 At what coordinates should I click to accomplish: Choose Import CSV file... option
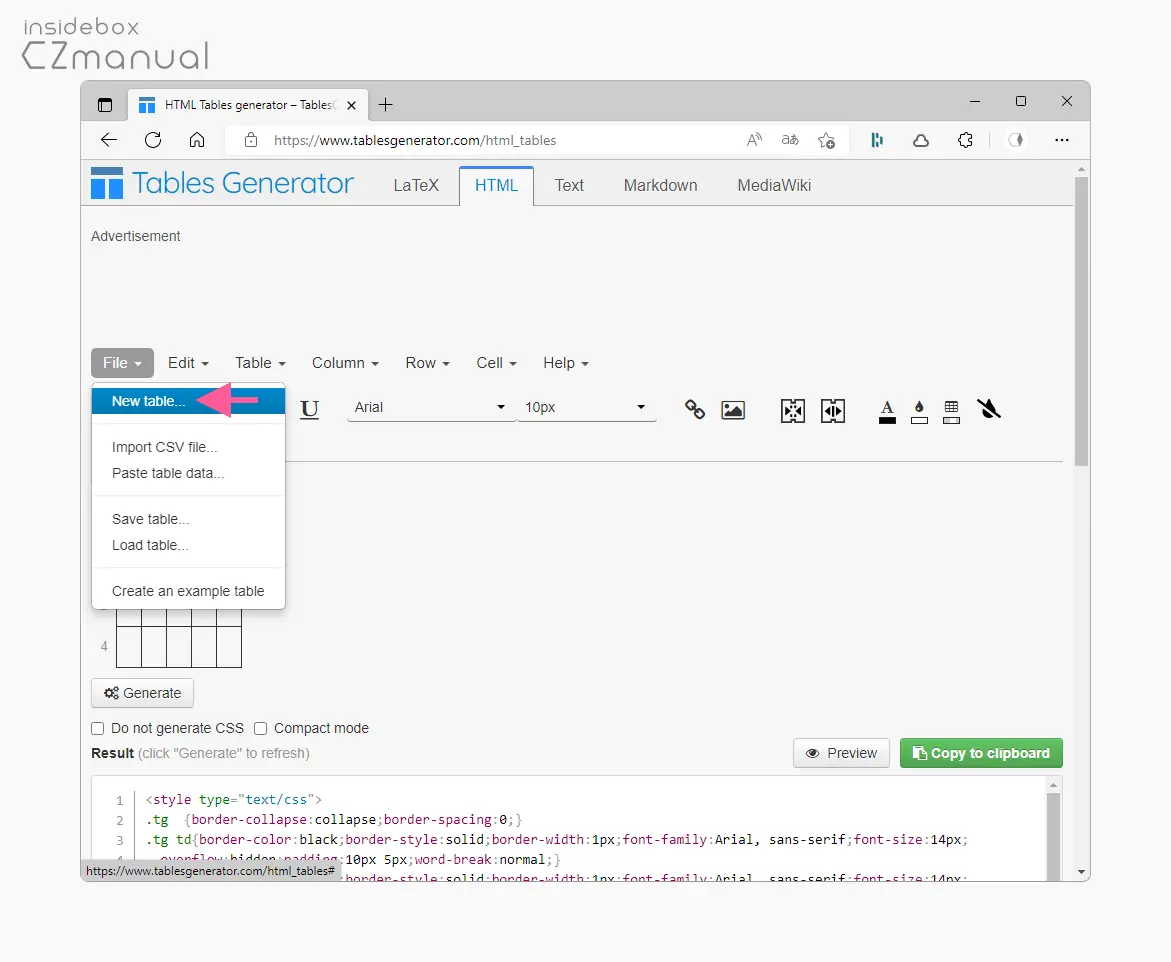pyautogui.click(x=188, y=447)
